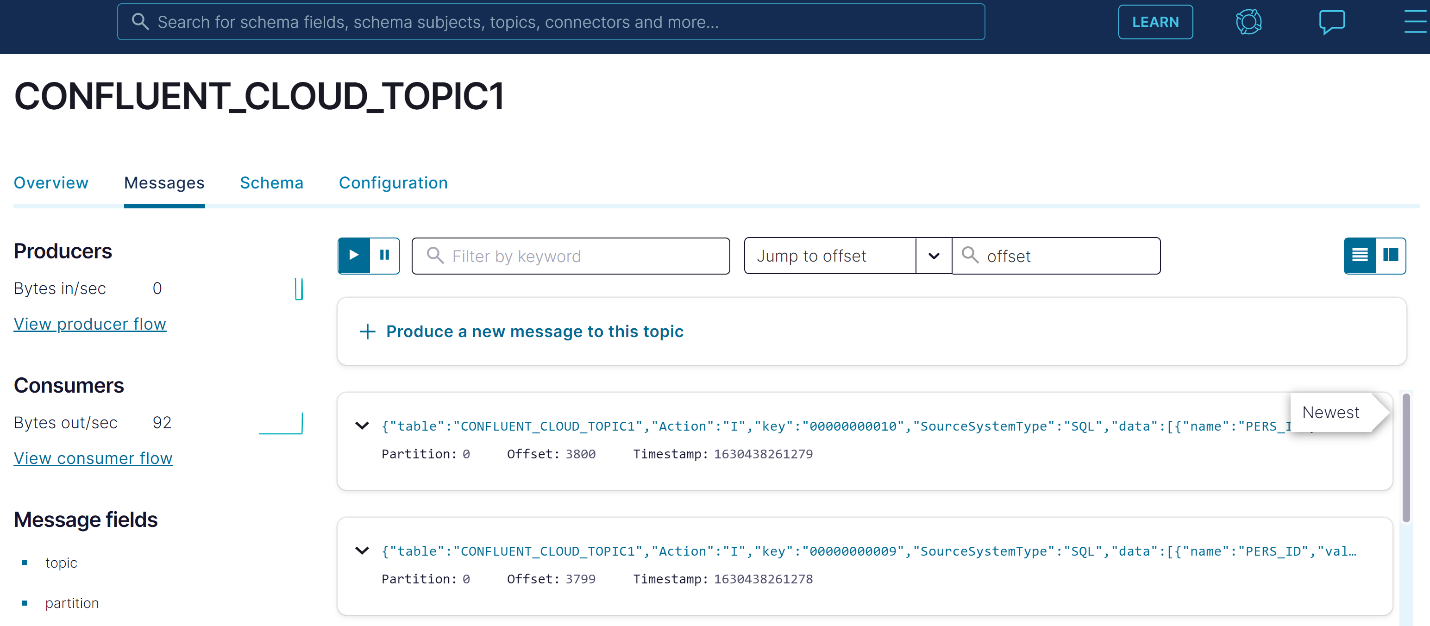Click the CONFLUENT_CLOUD_TOPIC1 page title
This screenshot has height=626, width=1430.
point(259,96)
